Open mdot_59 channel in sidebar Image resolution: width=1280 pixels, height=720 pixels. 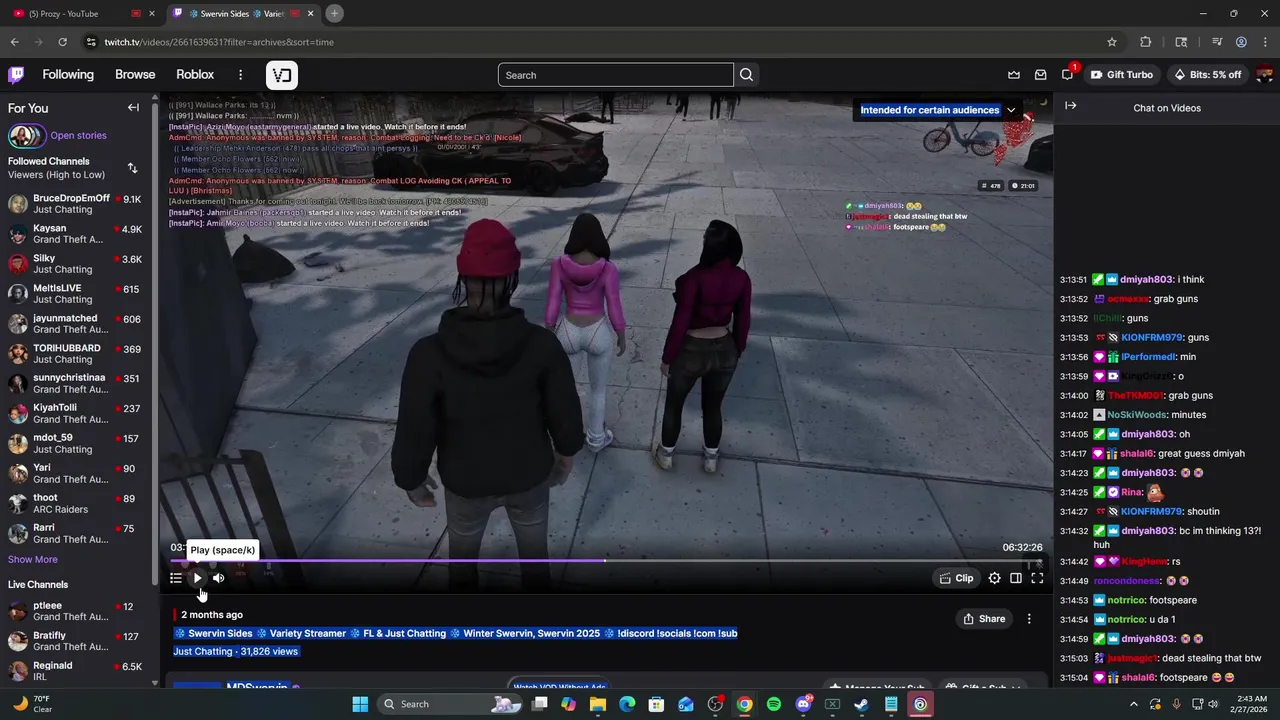[75, 444]
